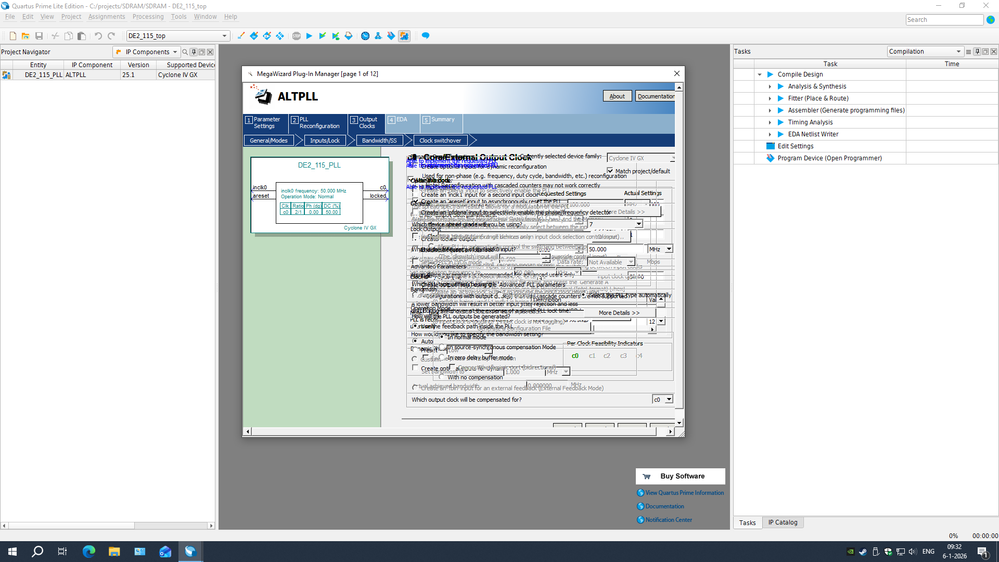999x562 pixels.
Task: Open Microsoft Edge from the taskbar
Action: (x=89, y=551)
